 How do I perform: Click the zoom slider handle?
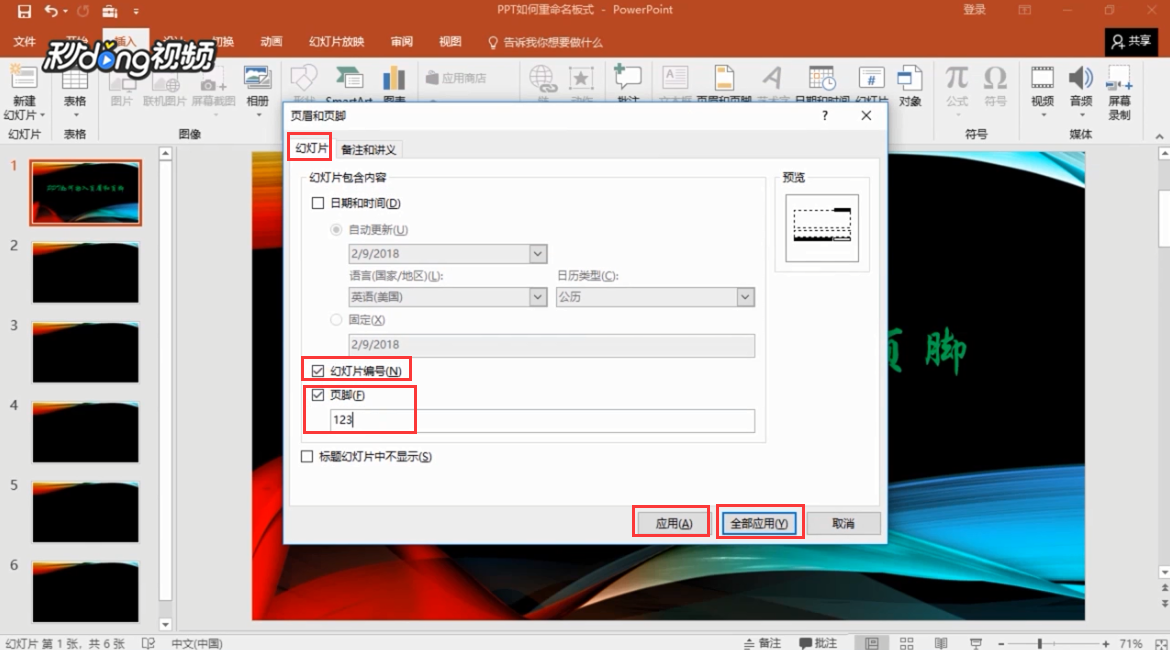point(1039,643)
